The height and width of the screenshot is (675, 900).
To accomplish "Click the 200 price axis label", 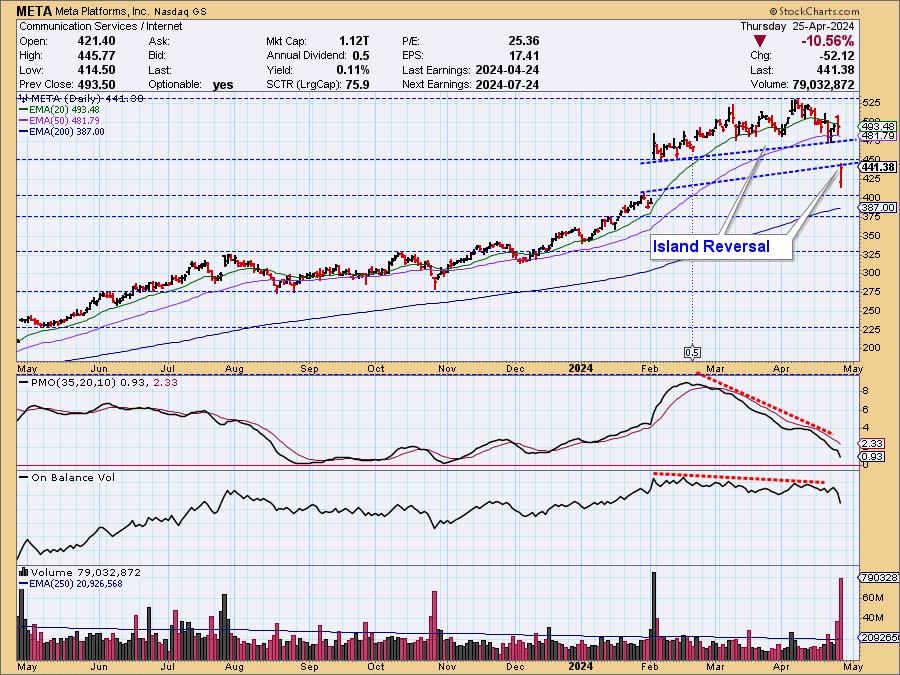I will pyautogui.click(x=871, y=347).
